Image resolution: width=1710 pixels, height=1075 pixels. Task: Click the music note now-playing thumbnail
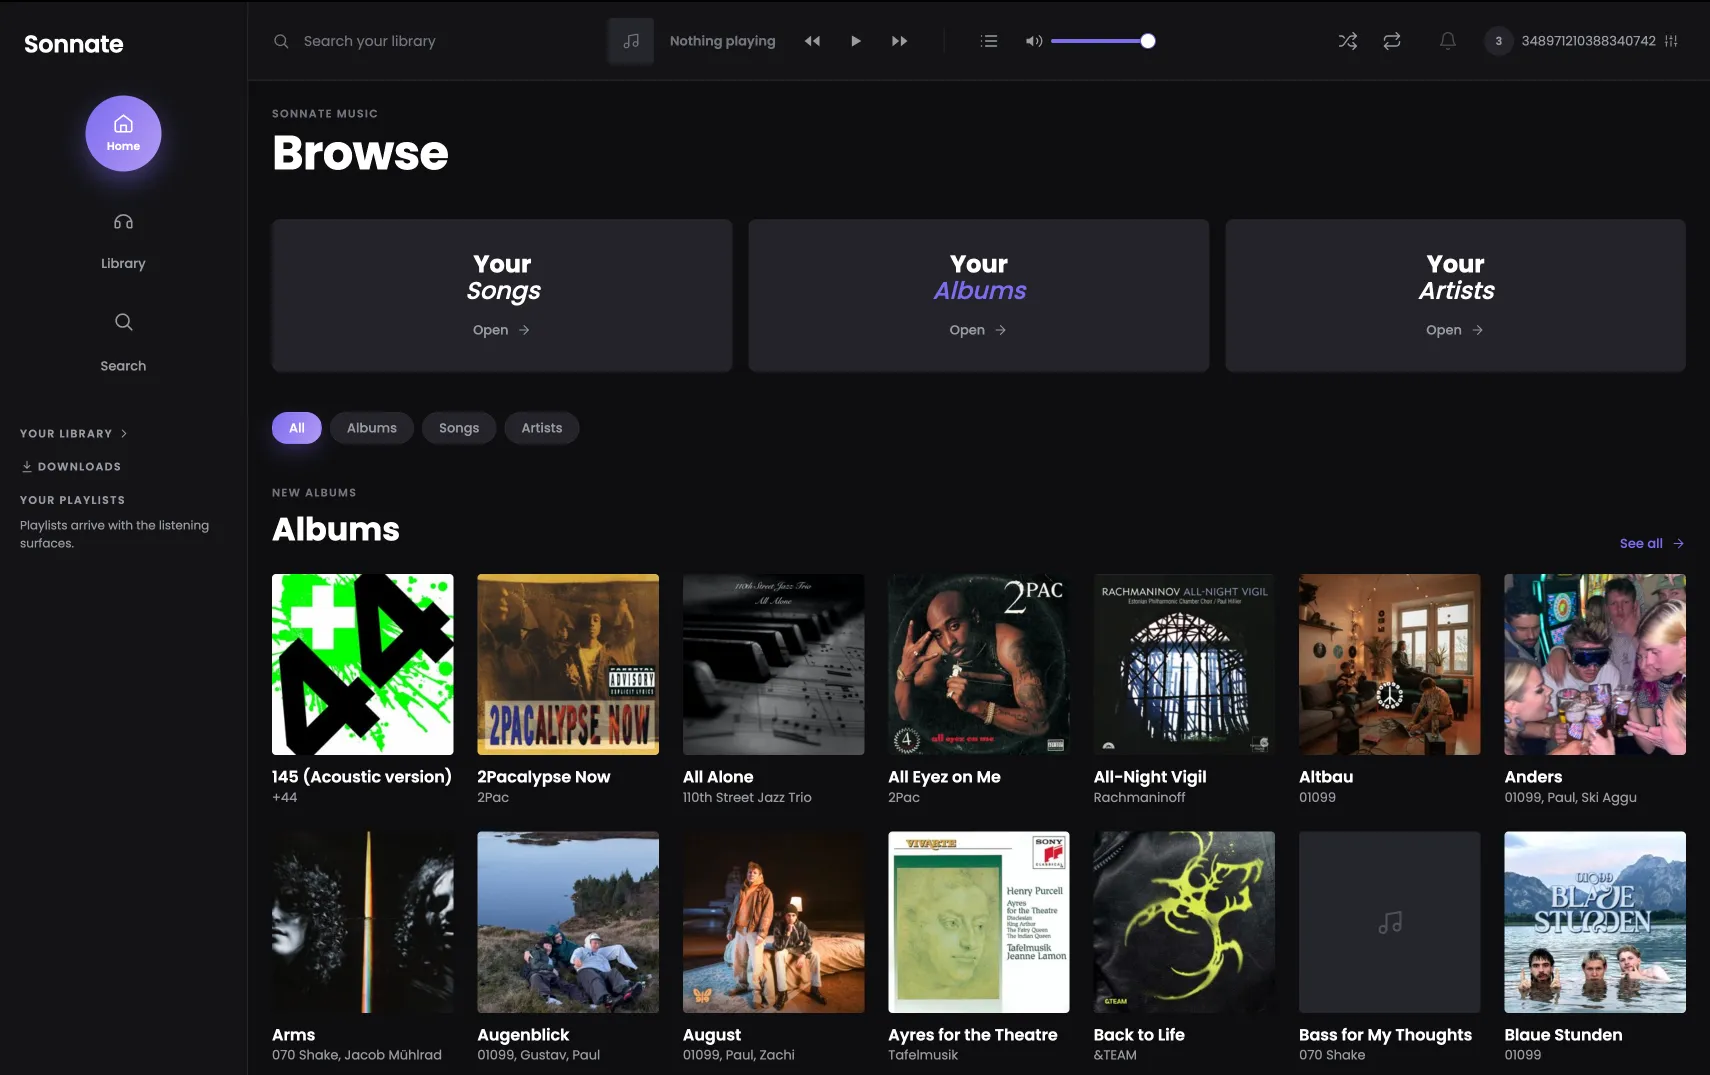coord(631,41)
